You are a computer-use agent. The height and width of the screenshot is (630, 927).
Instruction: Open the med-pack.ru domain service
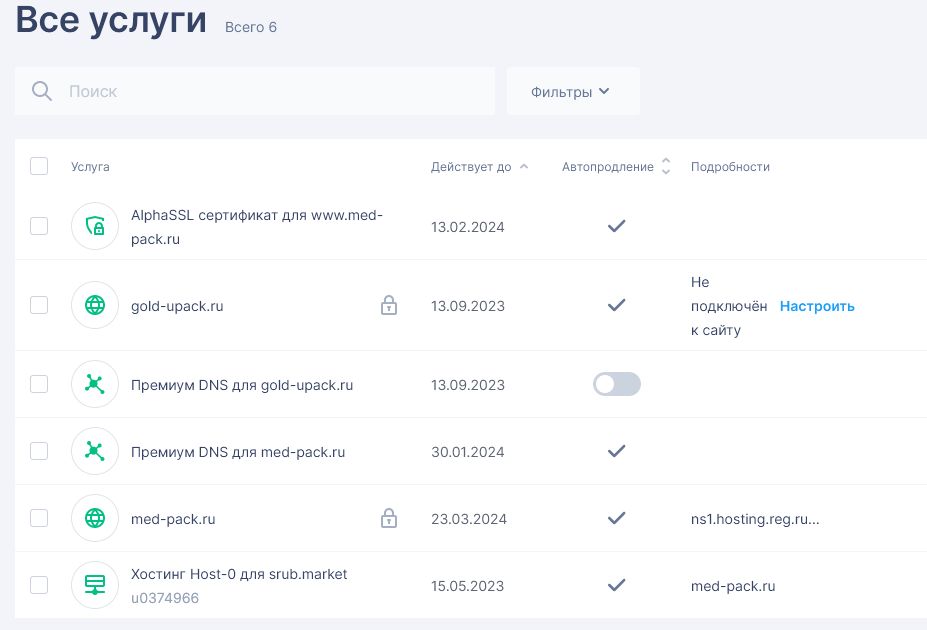tap(173, 519)
